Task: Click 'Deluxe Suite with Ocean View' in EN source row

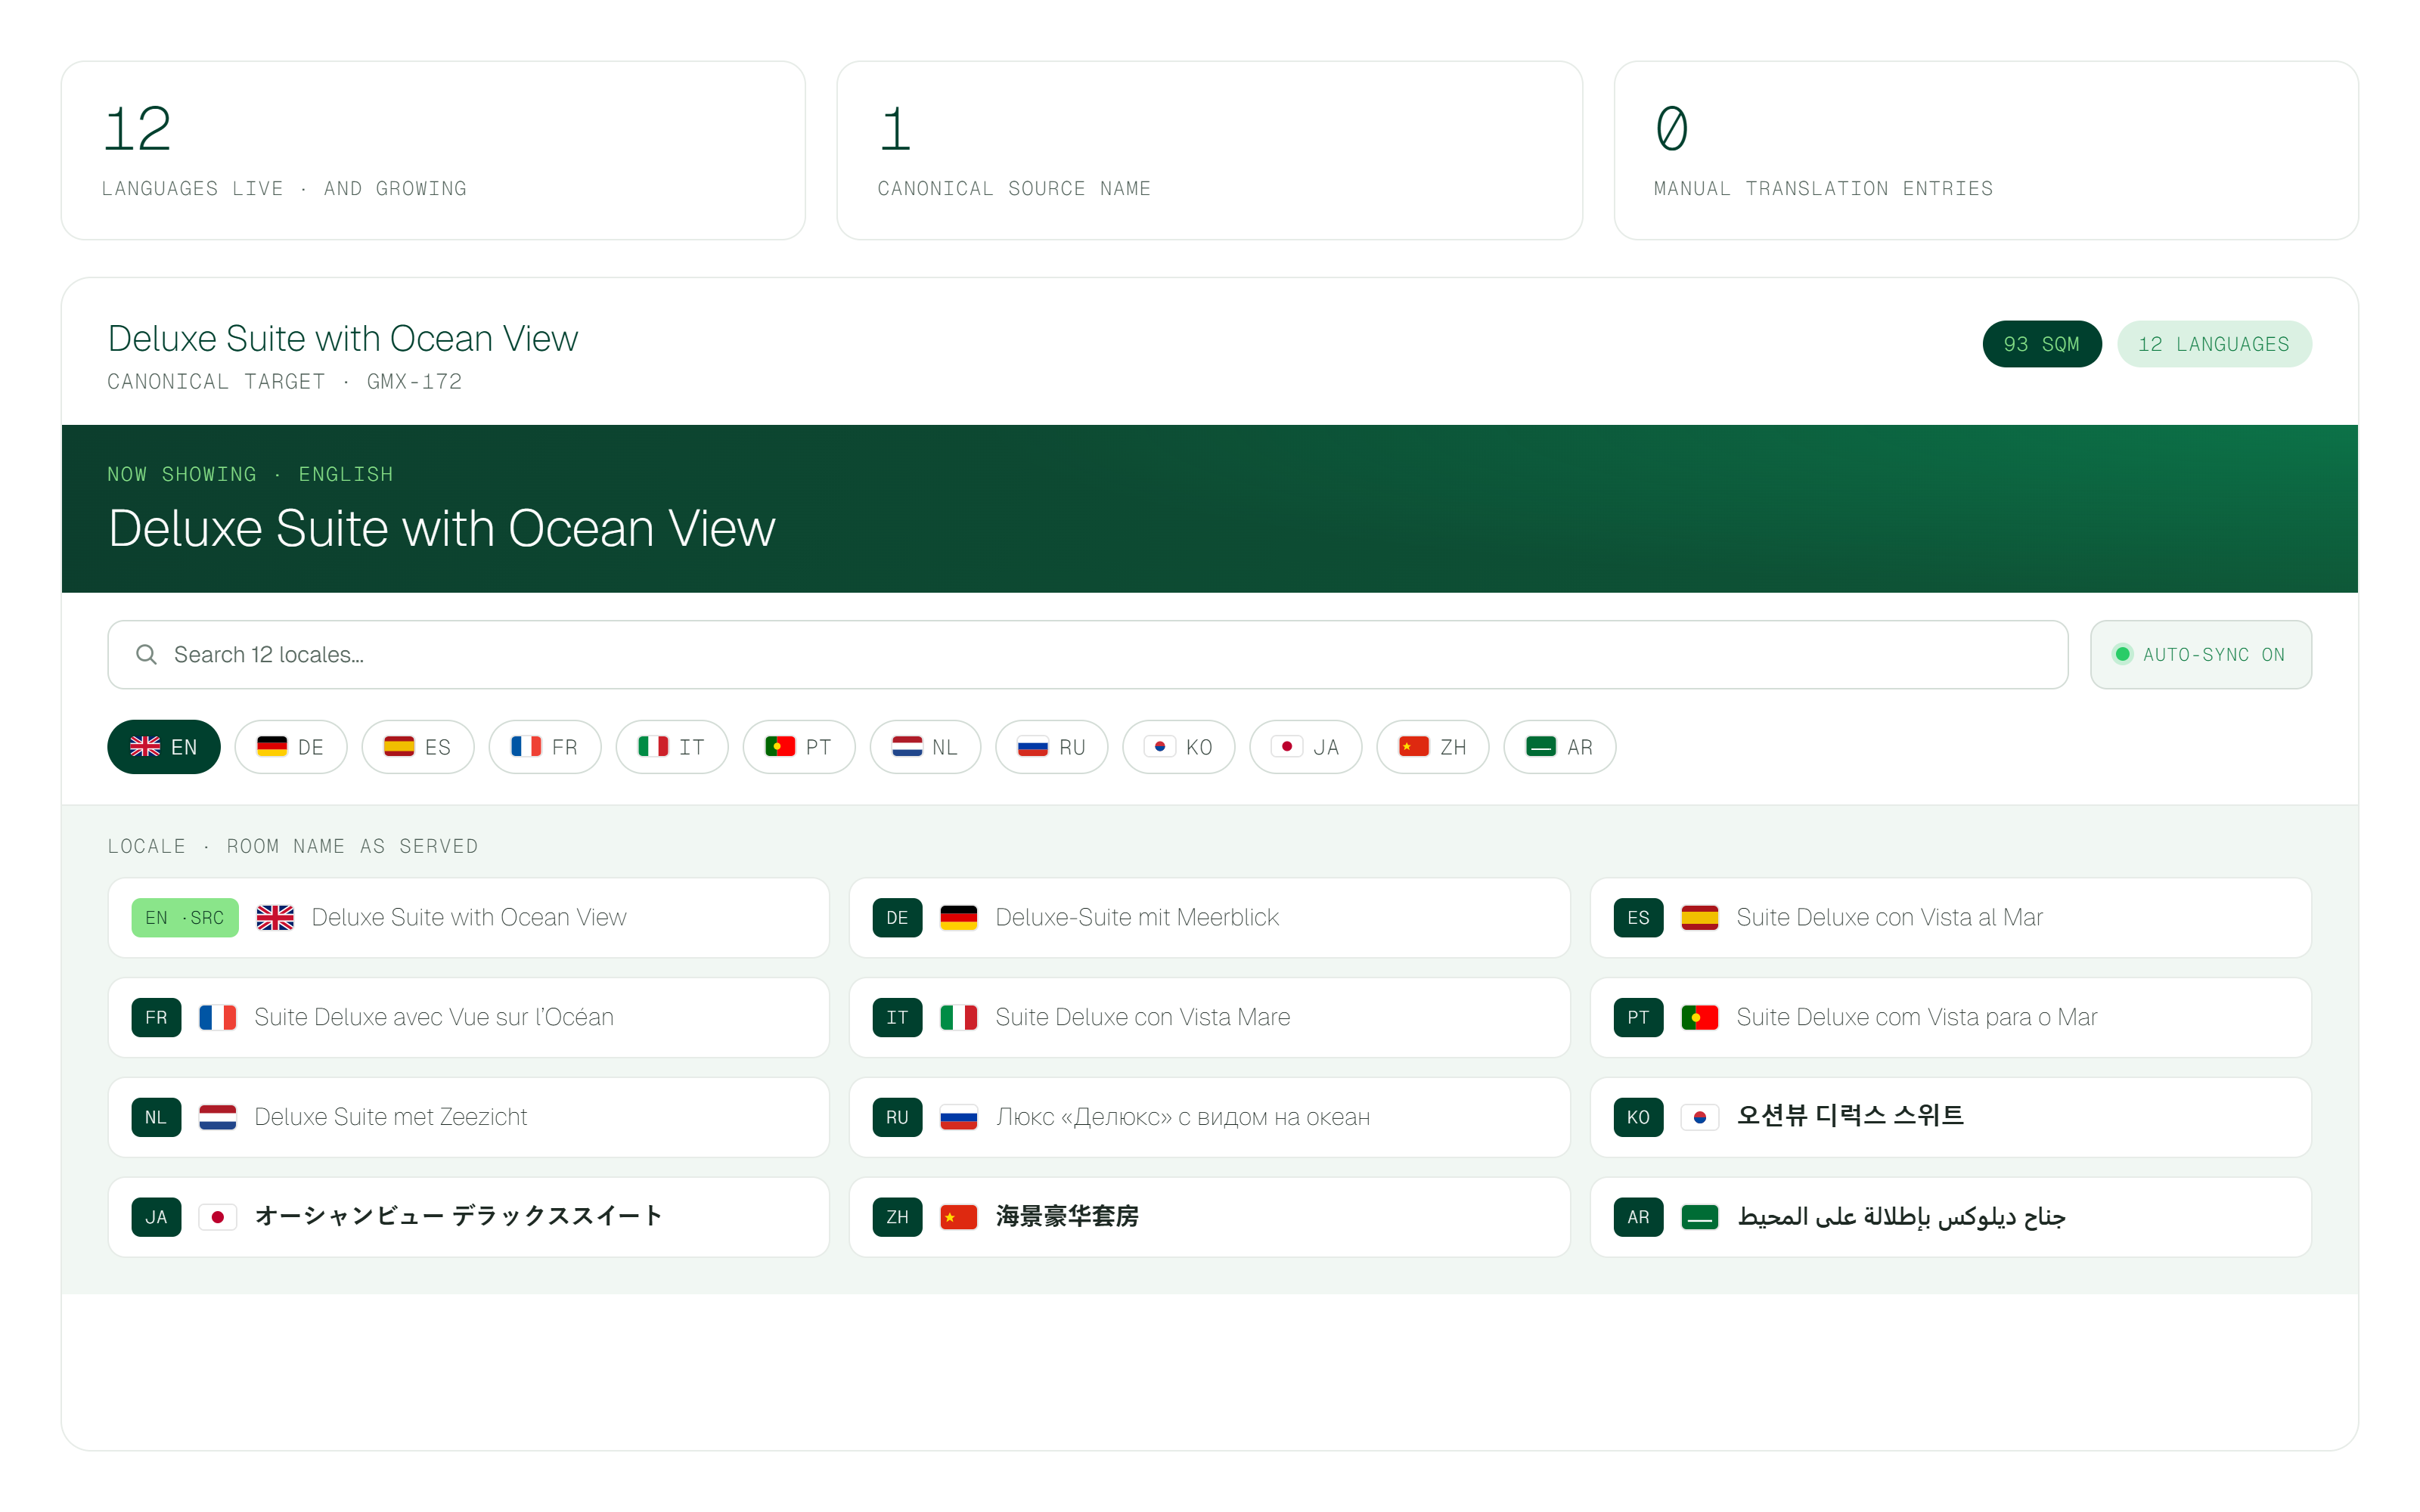Action: [469, 918]
